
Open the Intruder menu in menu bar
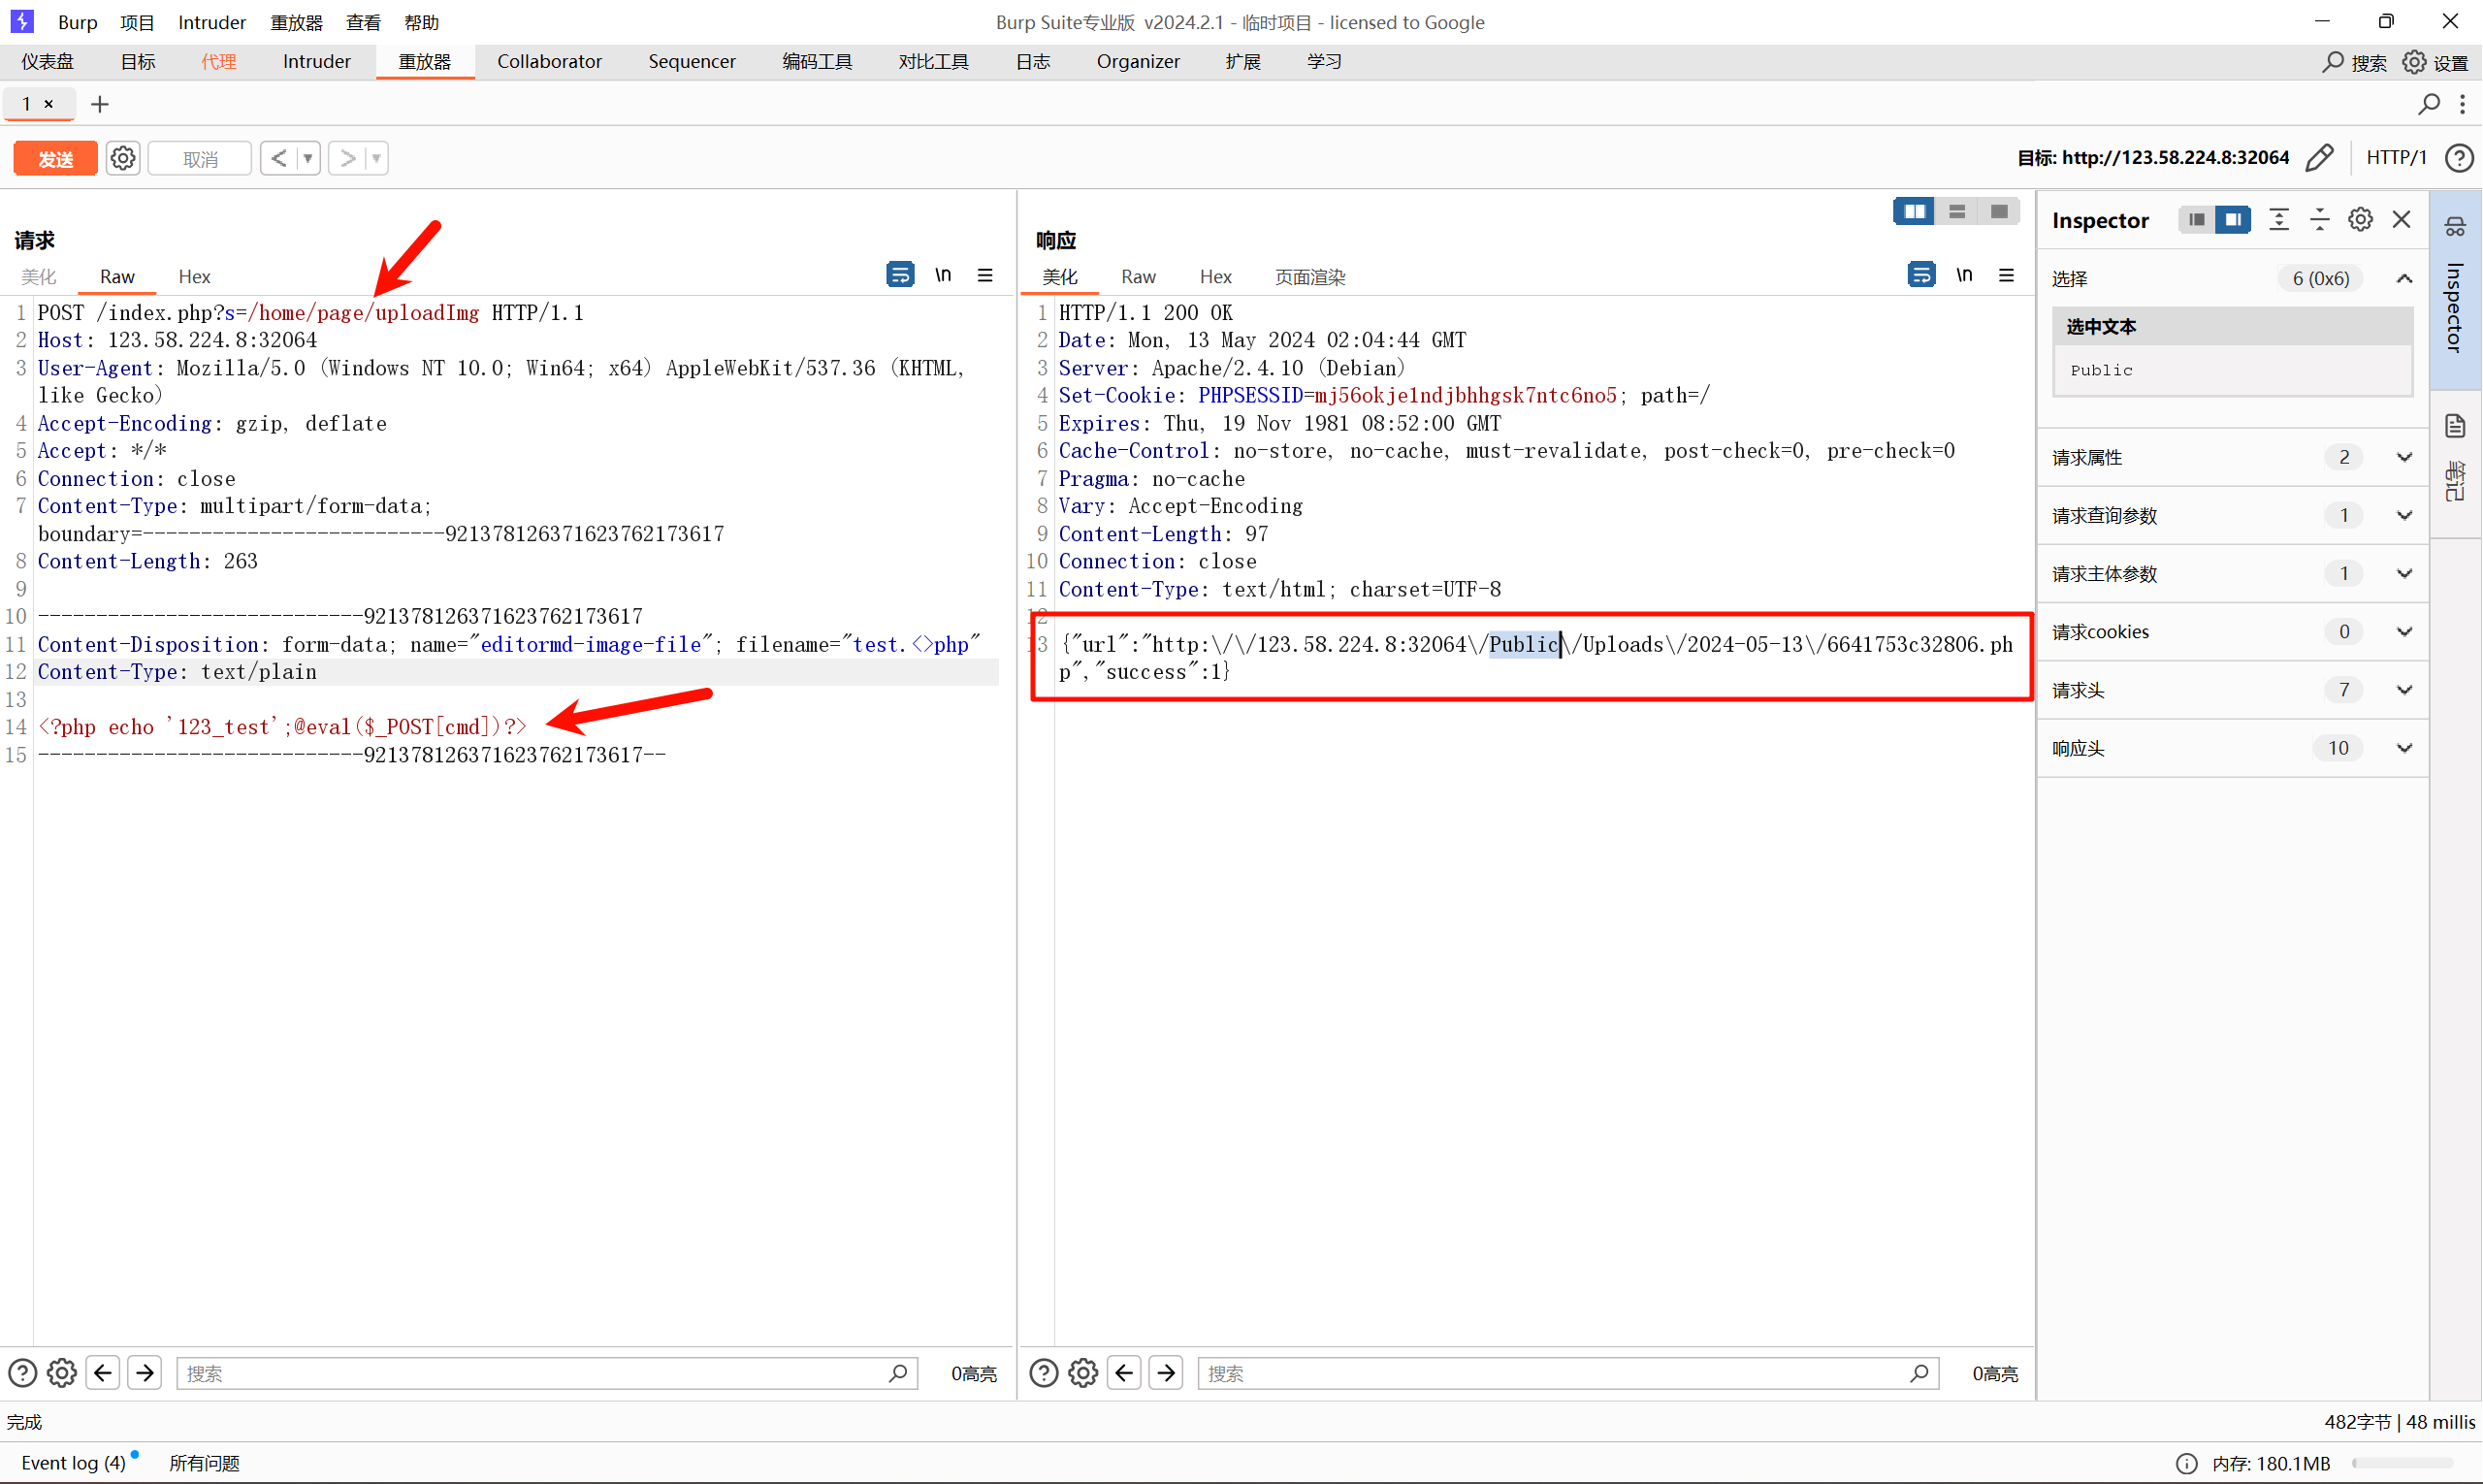(x=212, y=22)
